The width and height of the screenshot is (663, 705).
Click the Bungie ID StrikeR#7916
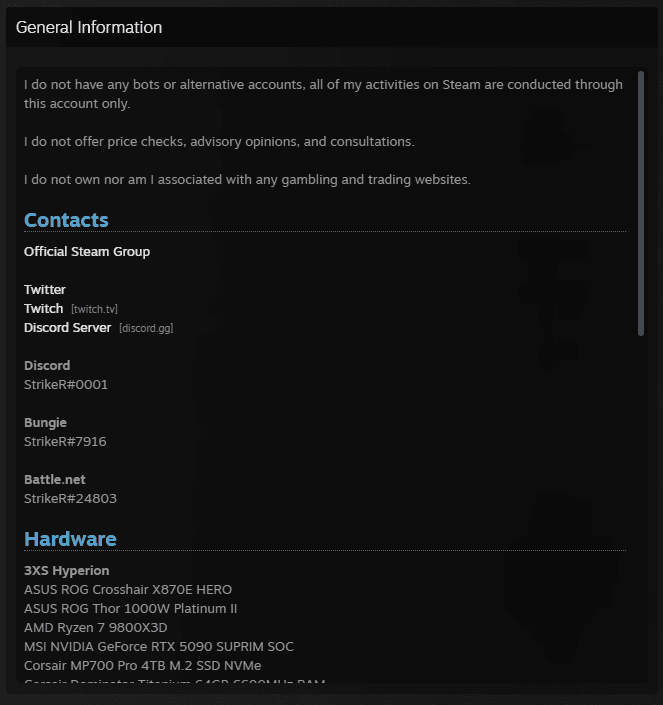(x=65, y=442)
